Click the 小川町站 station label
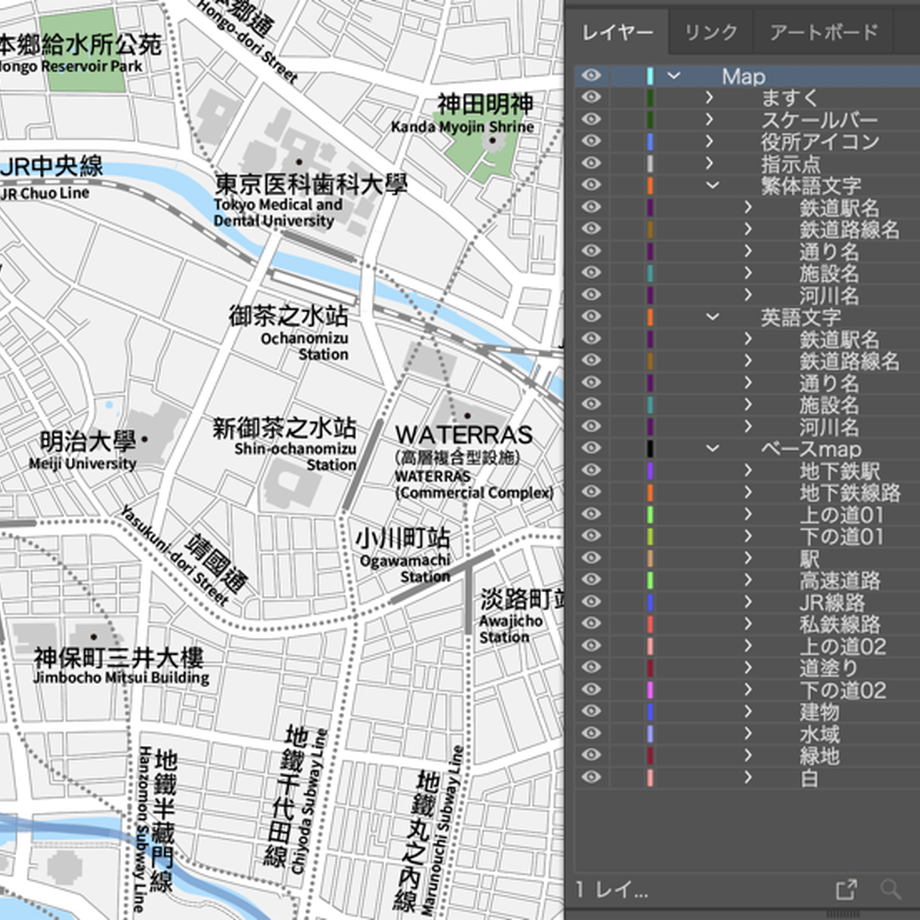The width and height of the screenshot is (920, 920). [403, 539]
